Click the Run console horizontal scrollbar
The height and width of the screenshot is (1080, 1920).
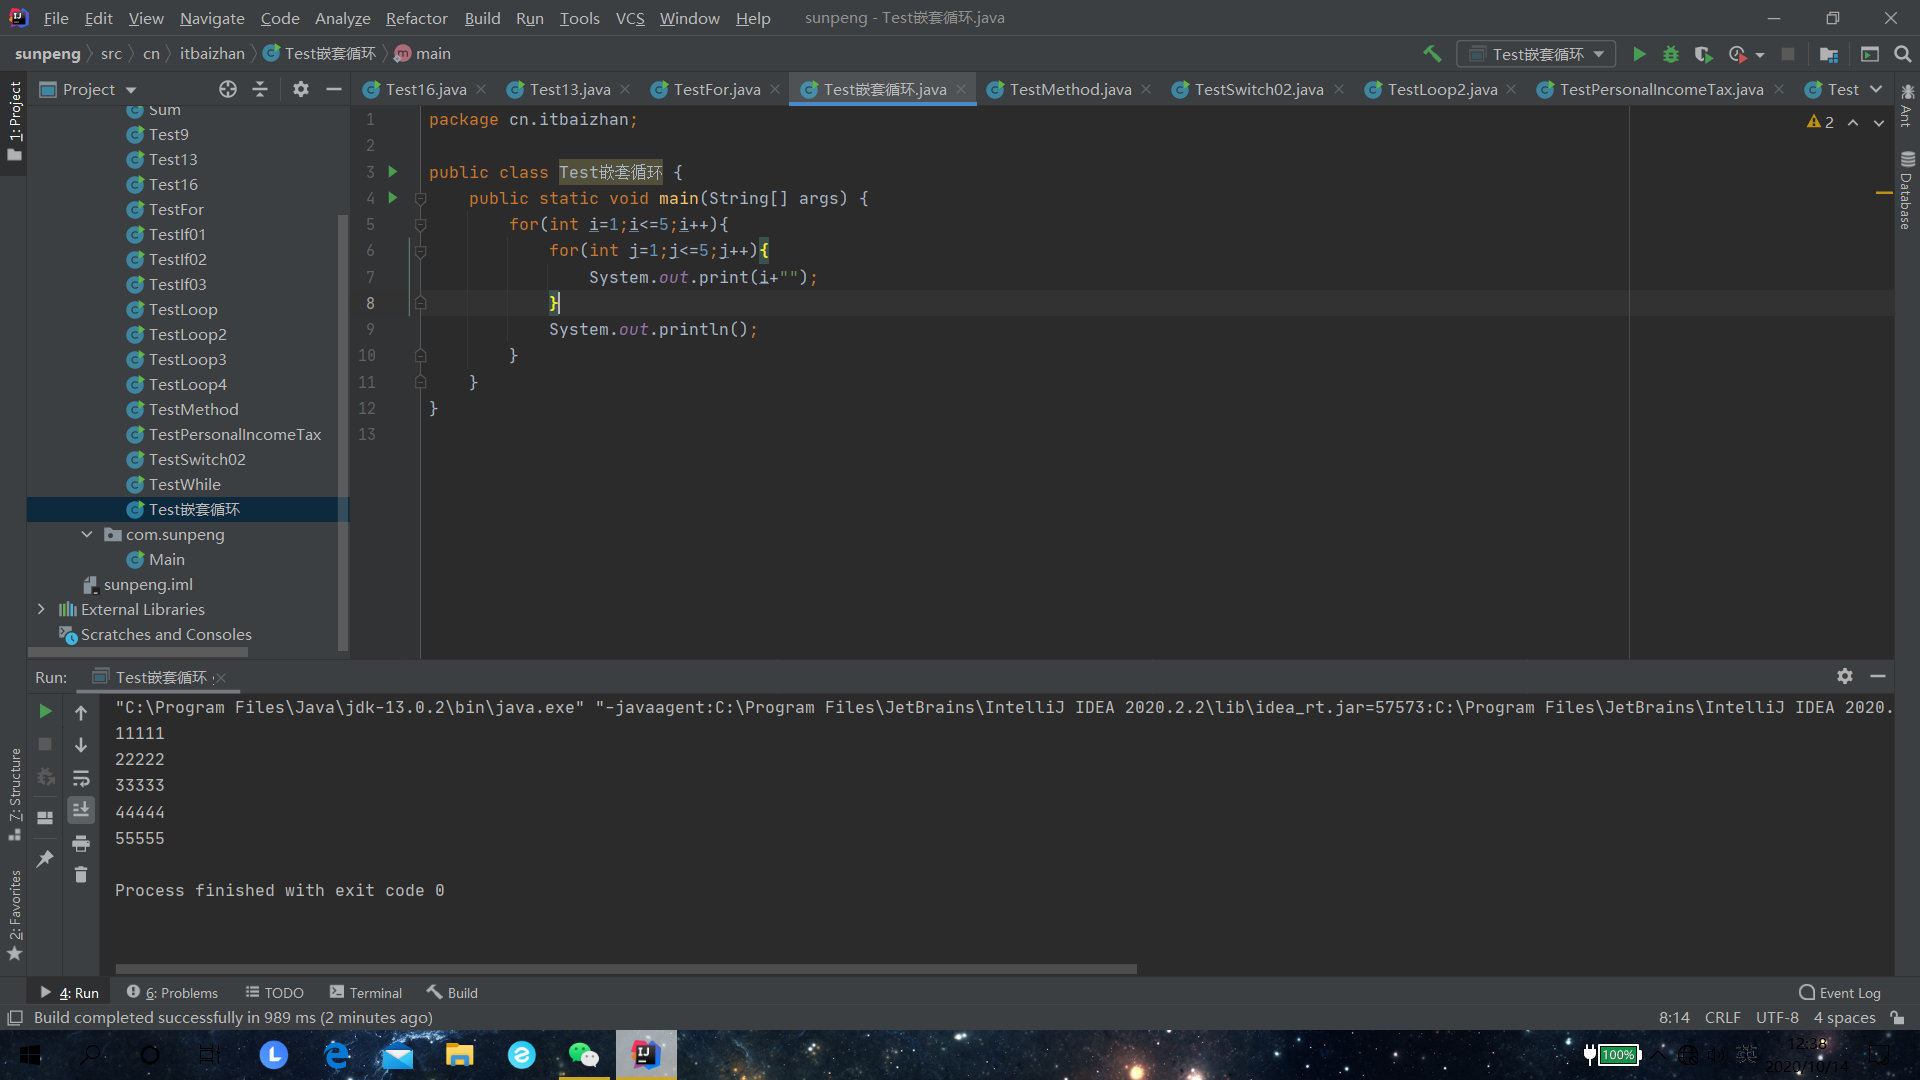(x=626, y=969)
